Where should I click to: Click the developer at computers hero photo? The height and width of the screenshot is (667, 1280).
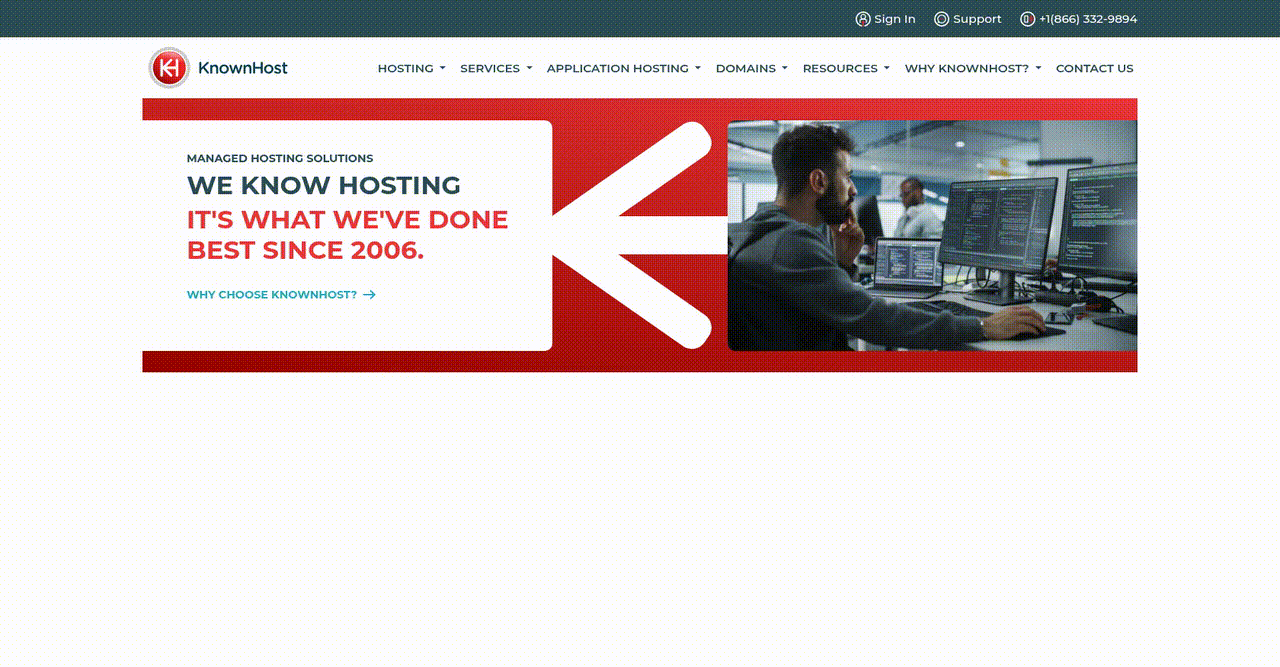click(x=932, y=236)
